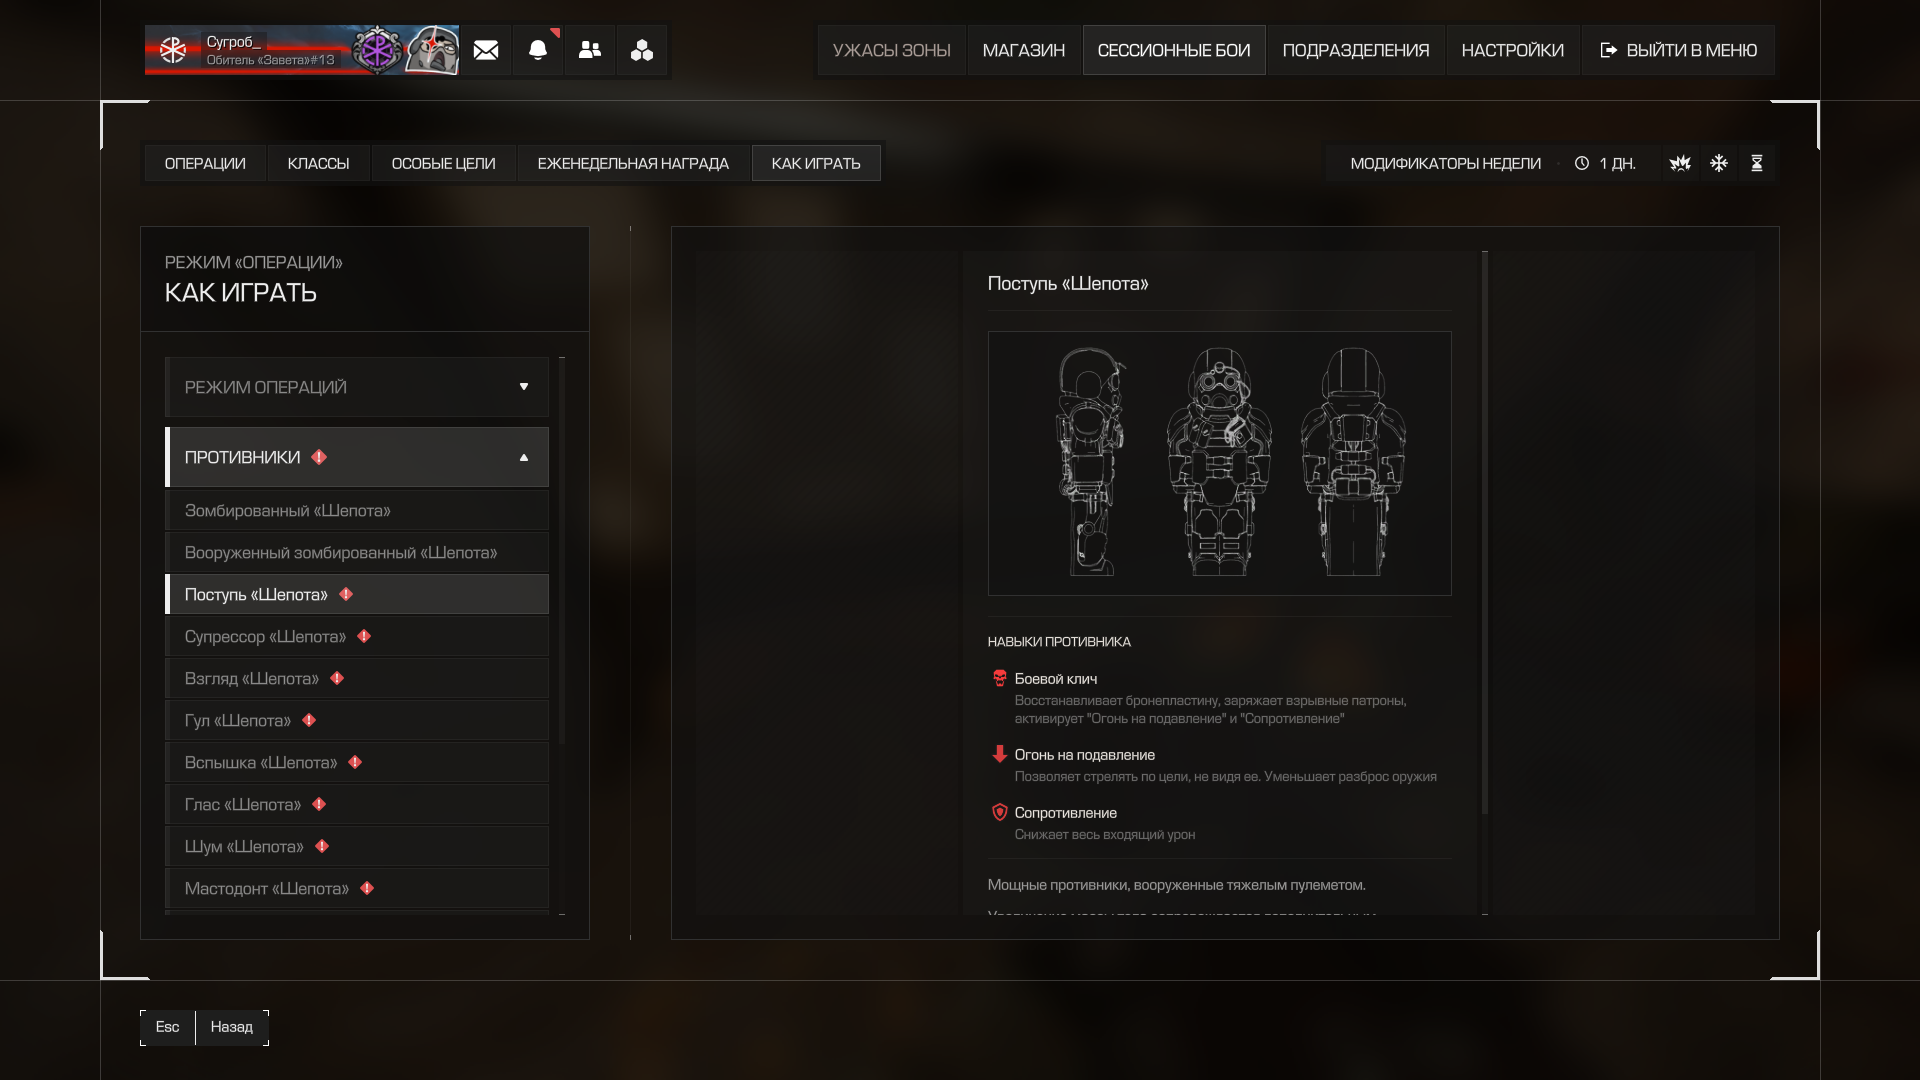Viewport: 1920px width, 1080px height.
Task: Open the squad group icon
Action: click(642, 50)
